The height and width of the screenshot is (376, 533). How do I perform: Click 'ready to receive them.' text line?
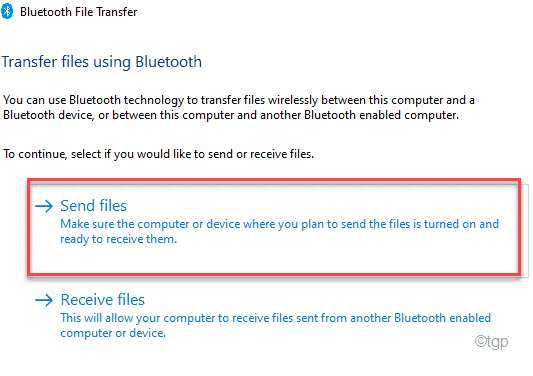pyautogui.click(x=119, y=239)
